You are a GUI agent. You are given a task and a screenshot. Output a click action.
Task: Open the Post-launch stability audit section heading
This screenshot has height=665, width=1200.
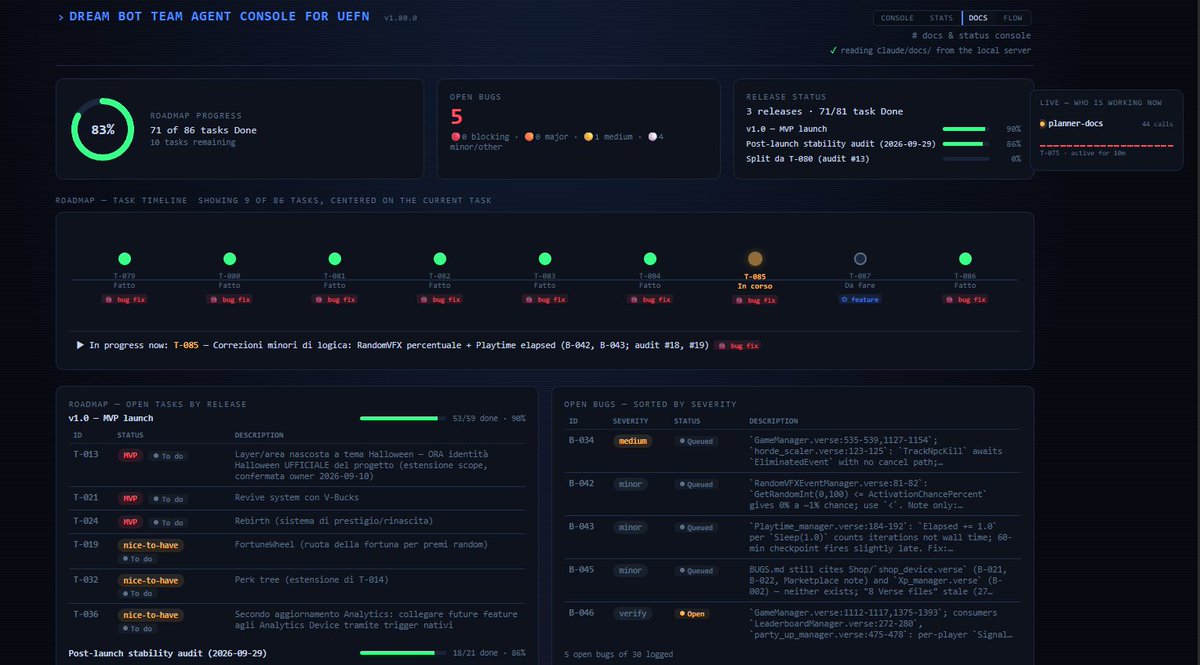click(166, 653)
